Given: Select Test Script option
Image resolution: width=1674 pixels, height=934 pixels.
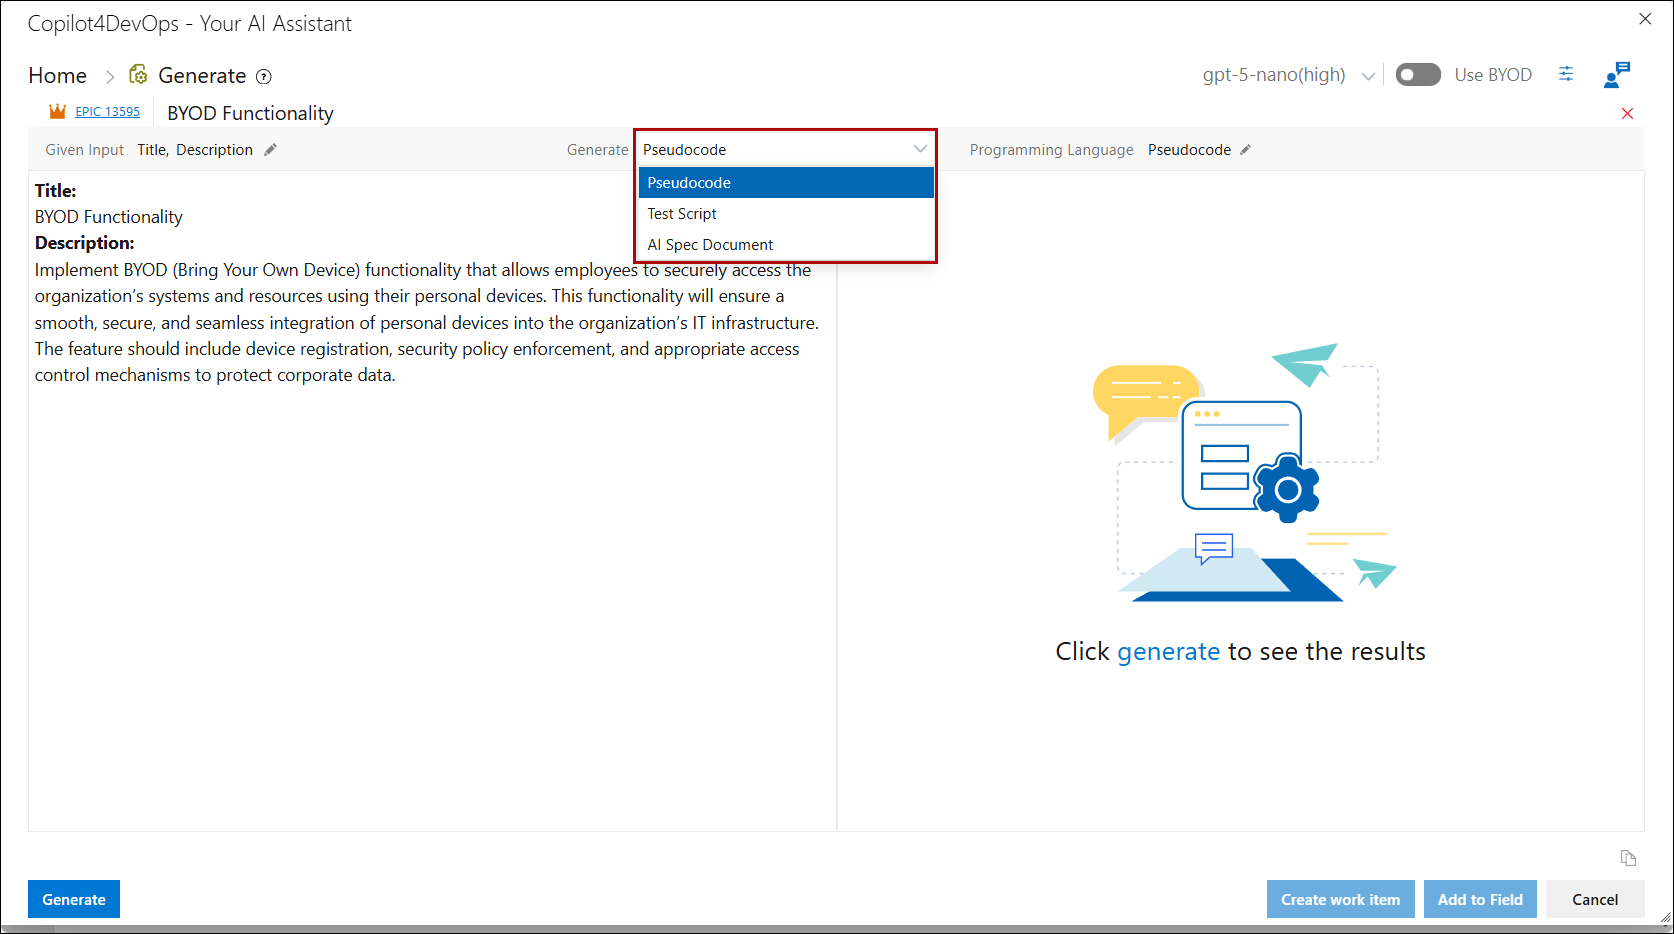Looking at the screenshot, I should pyautogui.click(x=682, y=214).
